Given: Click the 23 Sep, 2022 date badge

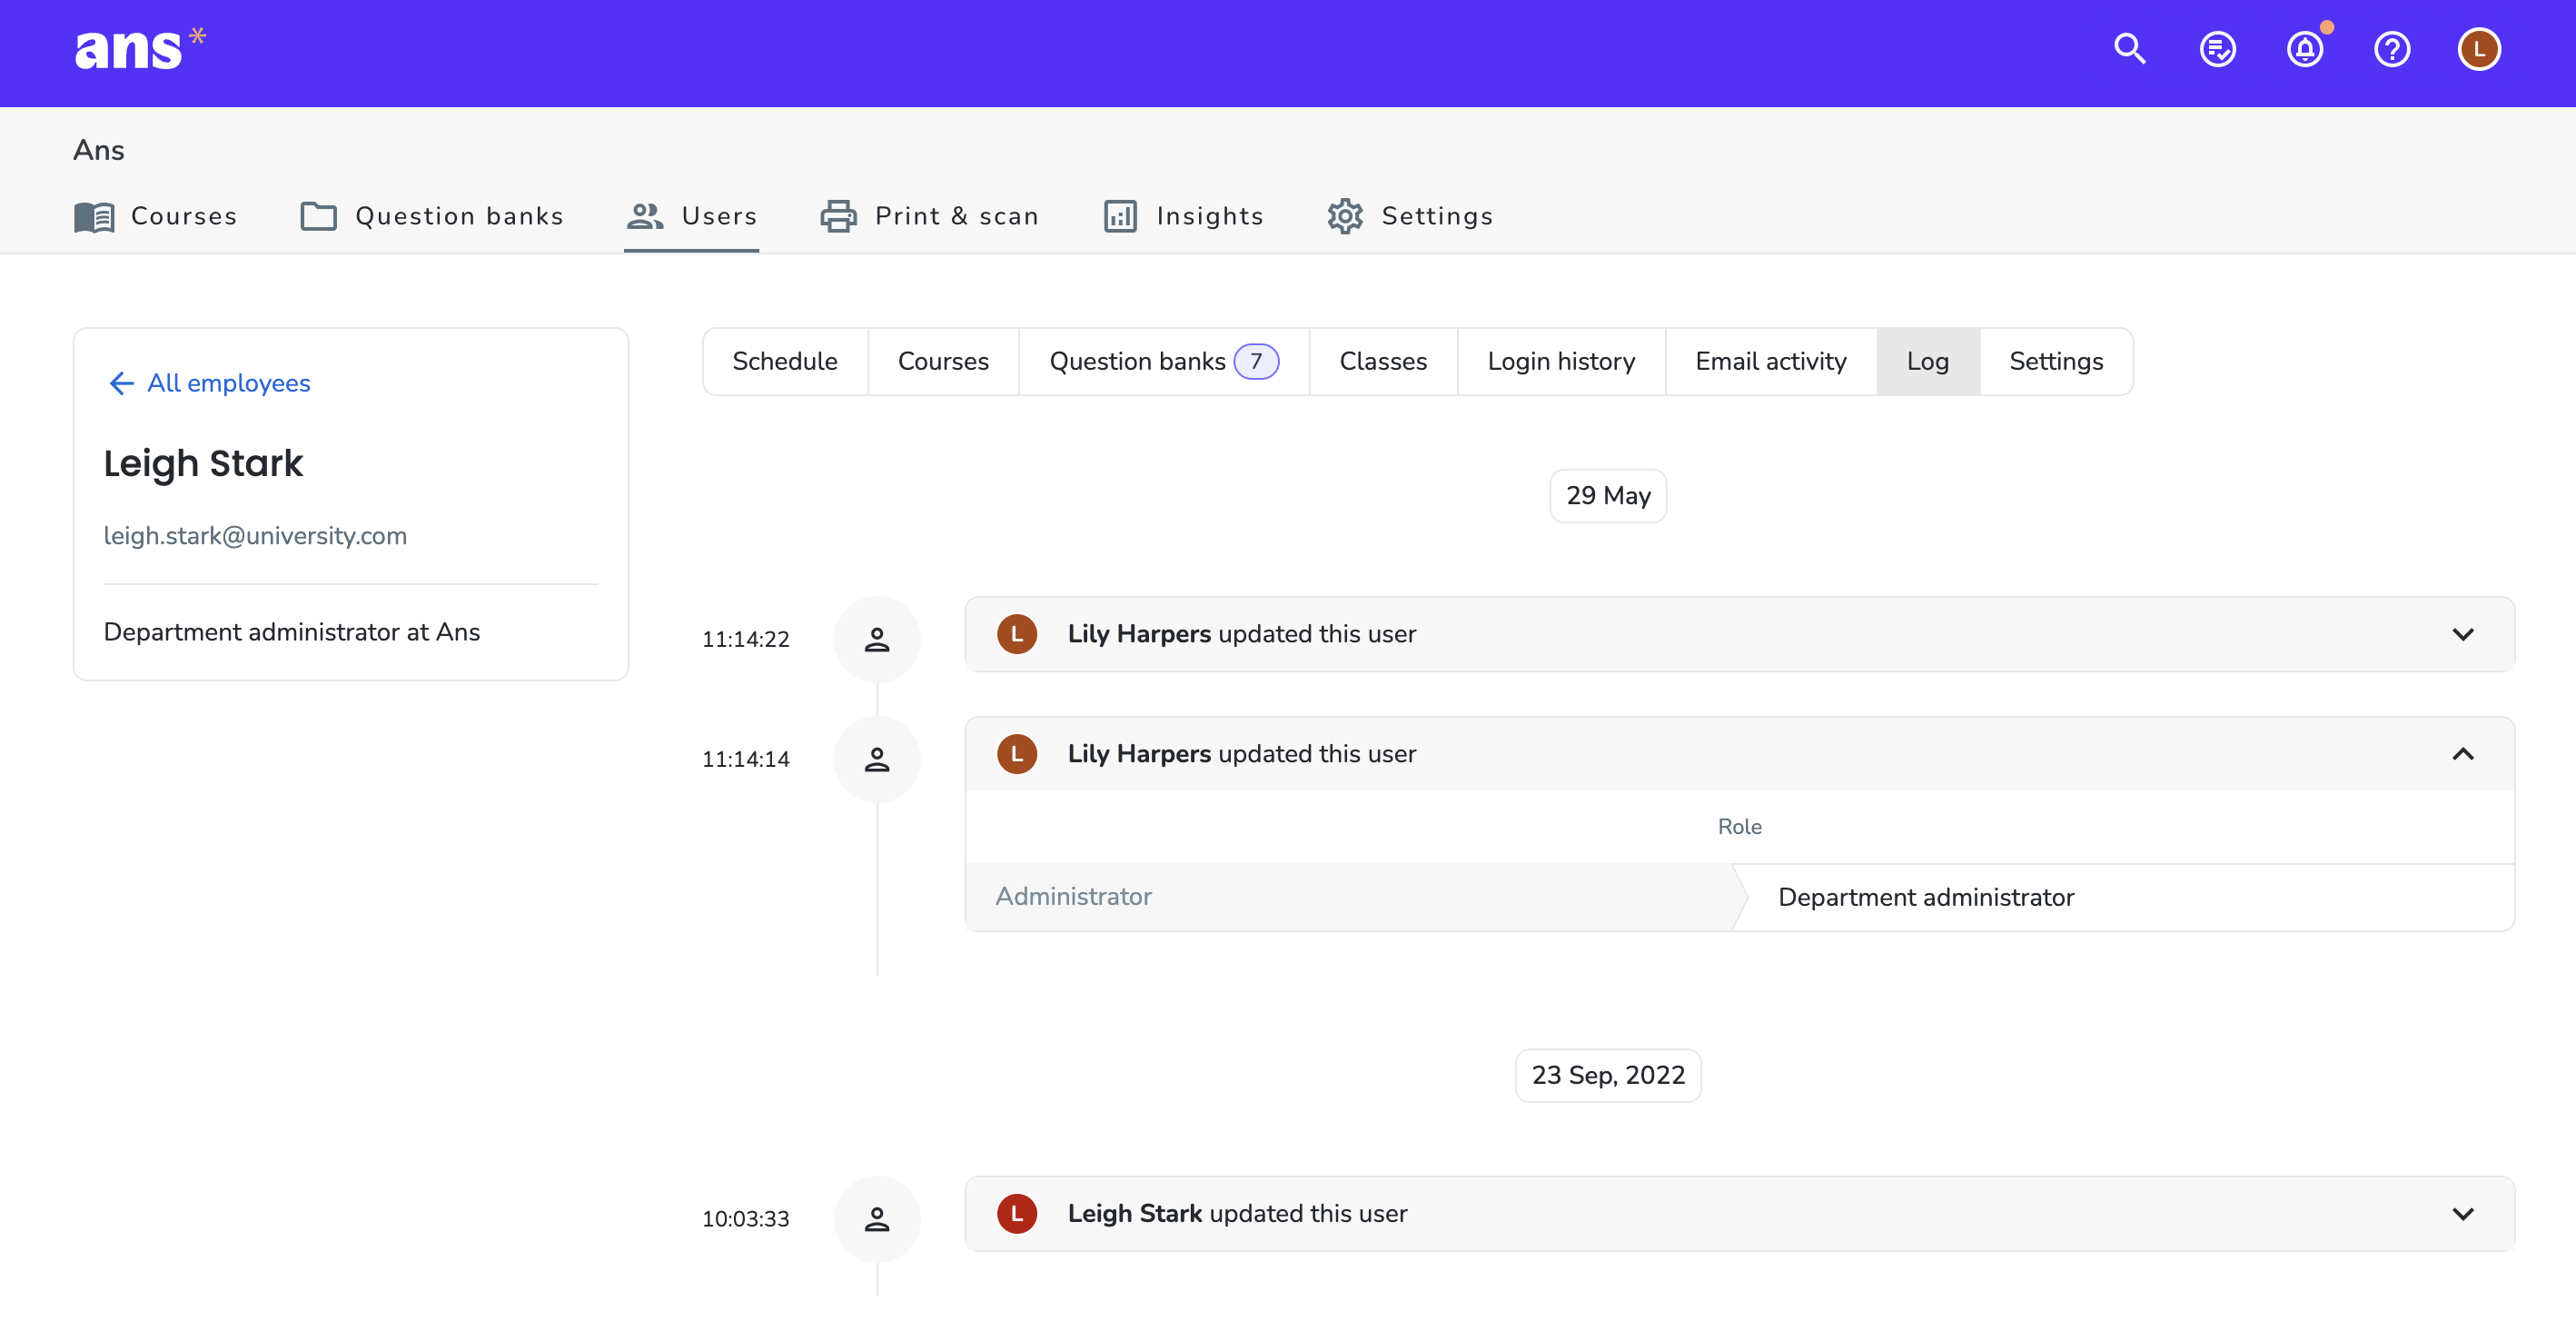Looking at the screenshot, I should [x=1608, y=1076].
